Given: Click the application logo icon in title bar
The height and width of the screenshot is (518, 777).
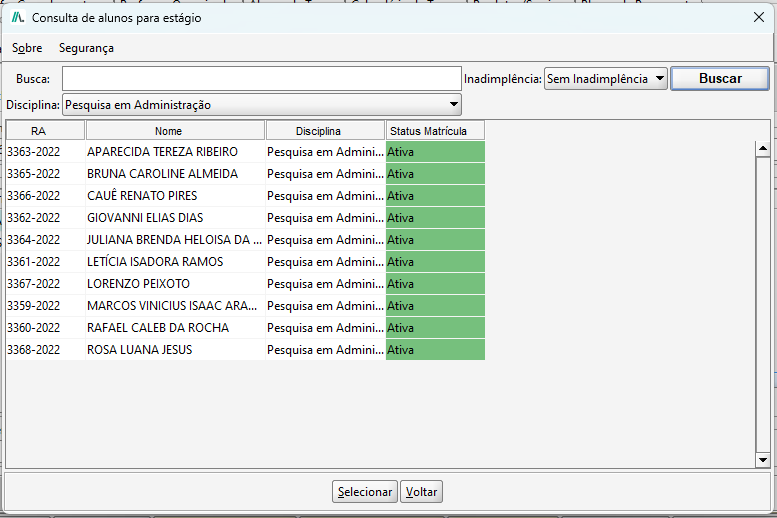Looking at the screenshot, I should (x=18, y=18).
